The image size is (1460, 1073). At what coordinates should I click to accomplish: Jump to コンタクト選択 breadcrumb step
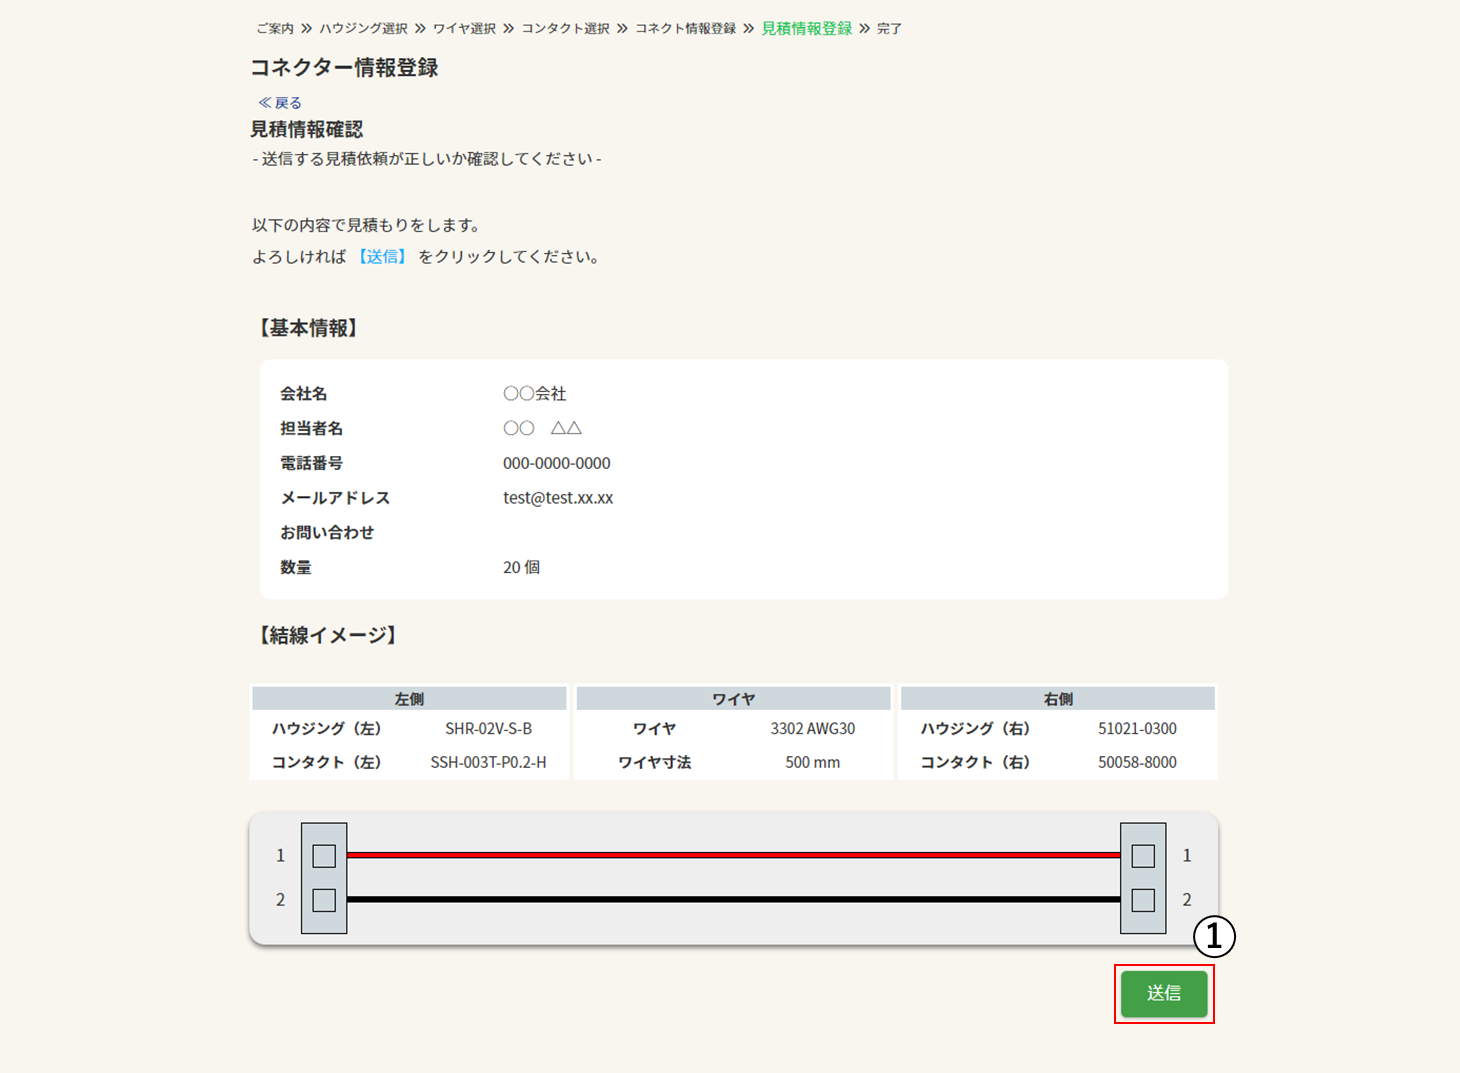(x=565, y=29)
